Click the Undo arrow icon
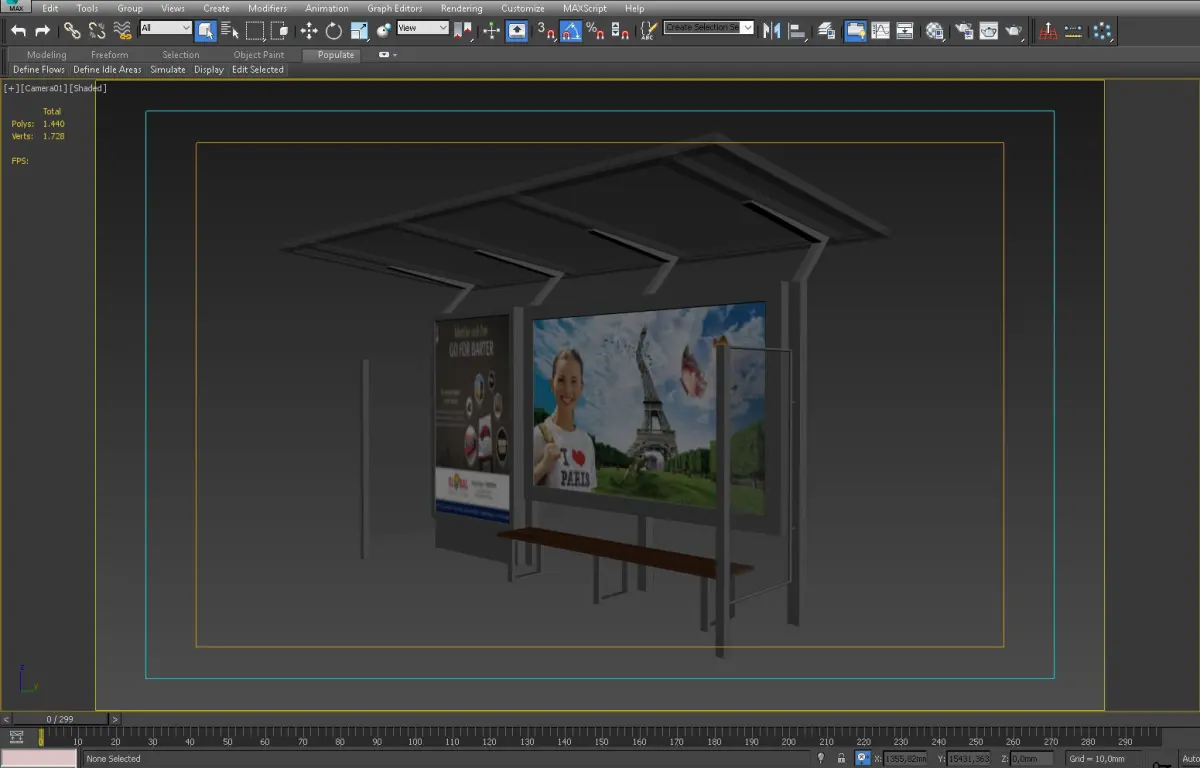The width and height of the screenshot is (1200, 768). tap(19, 31)
